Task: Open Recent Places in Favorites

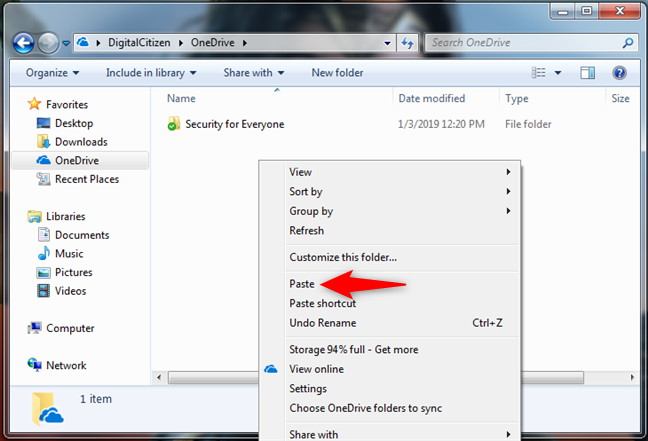Action: (87, 179)
